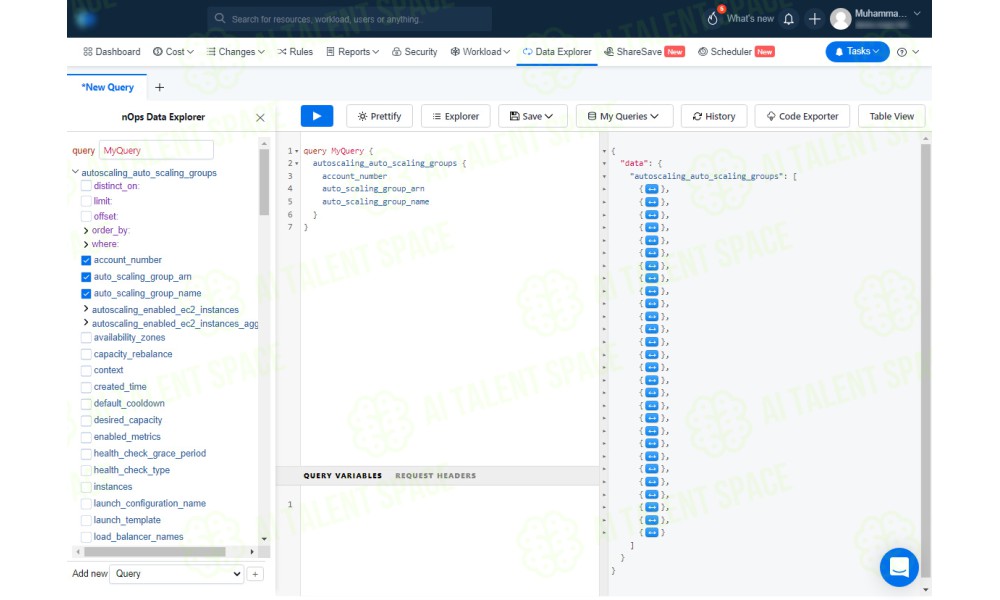Viewport: 1000px width, 600px height.
Task: Open the help question mark icon
Action: pos(902,52)
